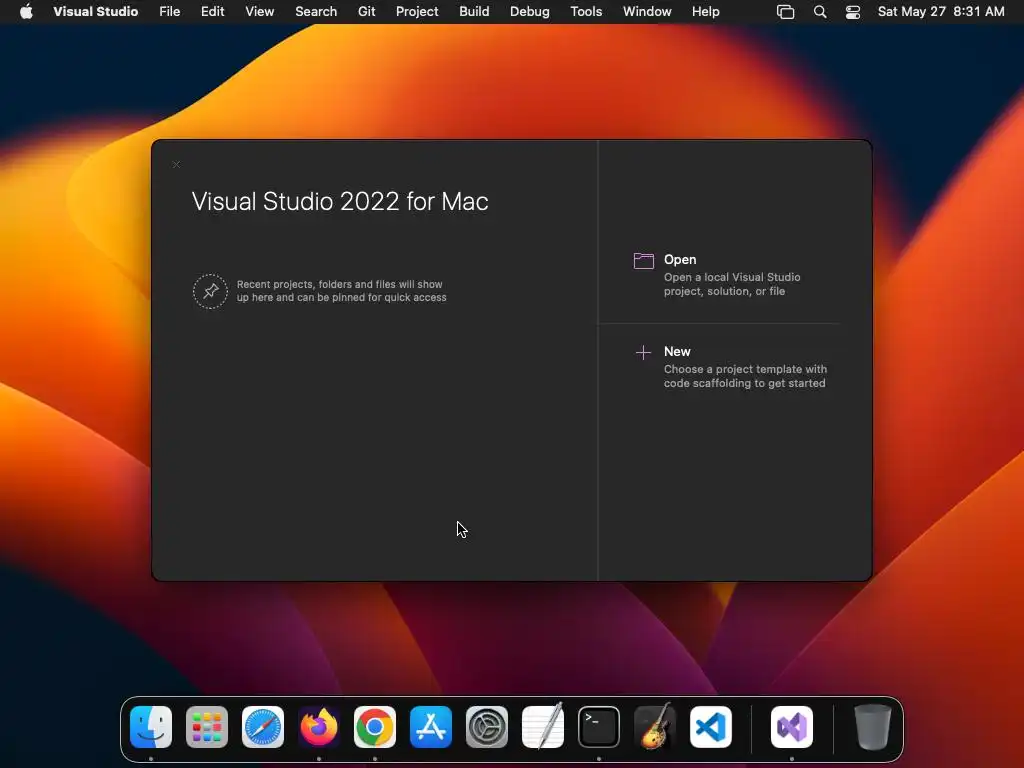This screenshot has width=1024, height=768.
Task: Launch Launchpad from the dock
Action: (x=207, y=727)
